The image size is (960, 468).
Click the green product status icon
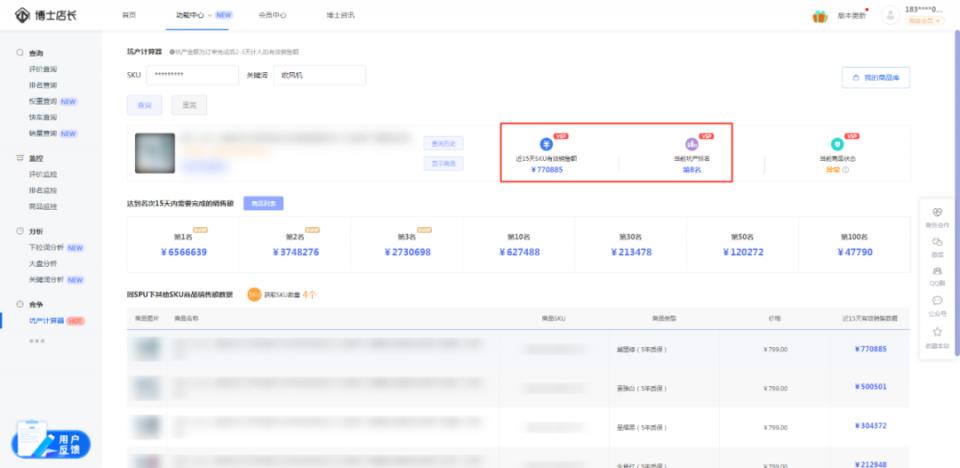pos(837,144)
